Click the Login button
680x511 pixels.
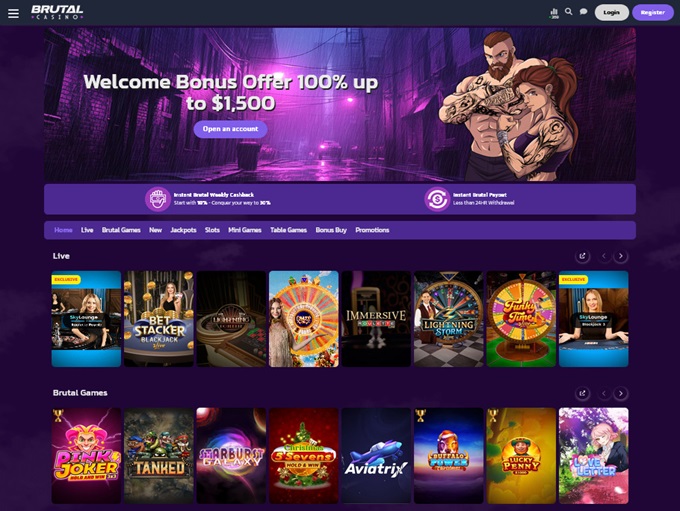pyautogui.click(x=611, y=13)
